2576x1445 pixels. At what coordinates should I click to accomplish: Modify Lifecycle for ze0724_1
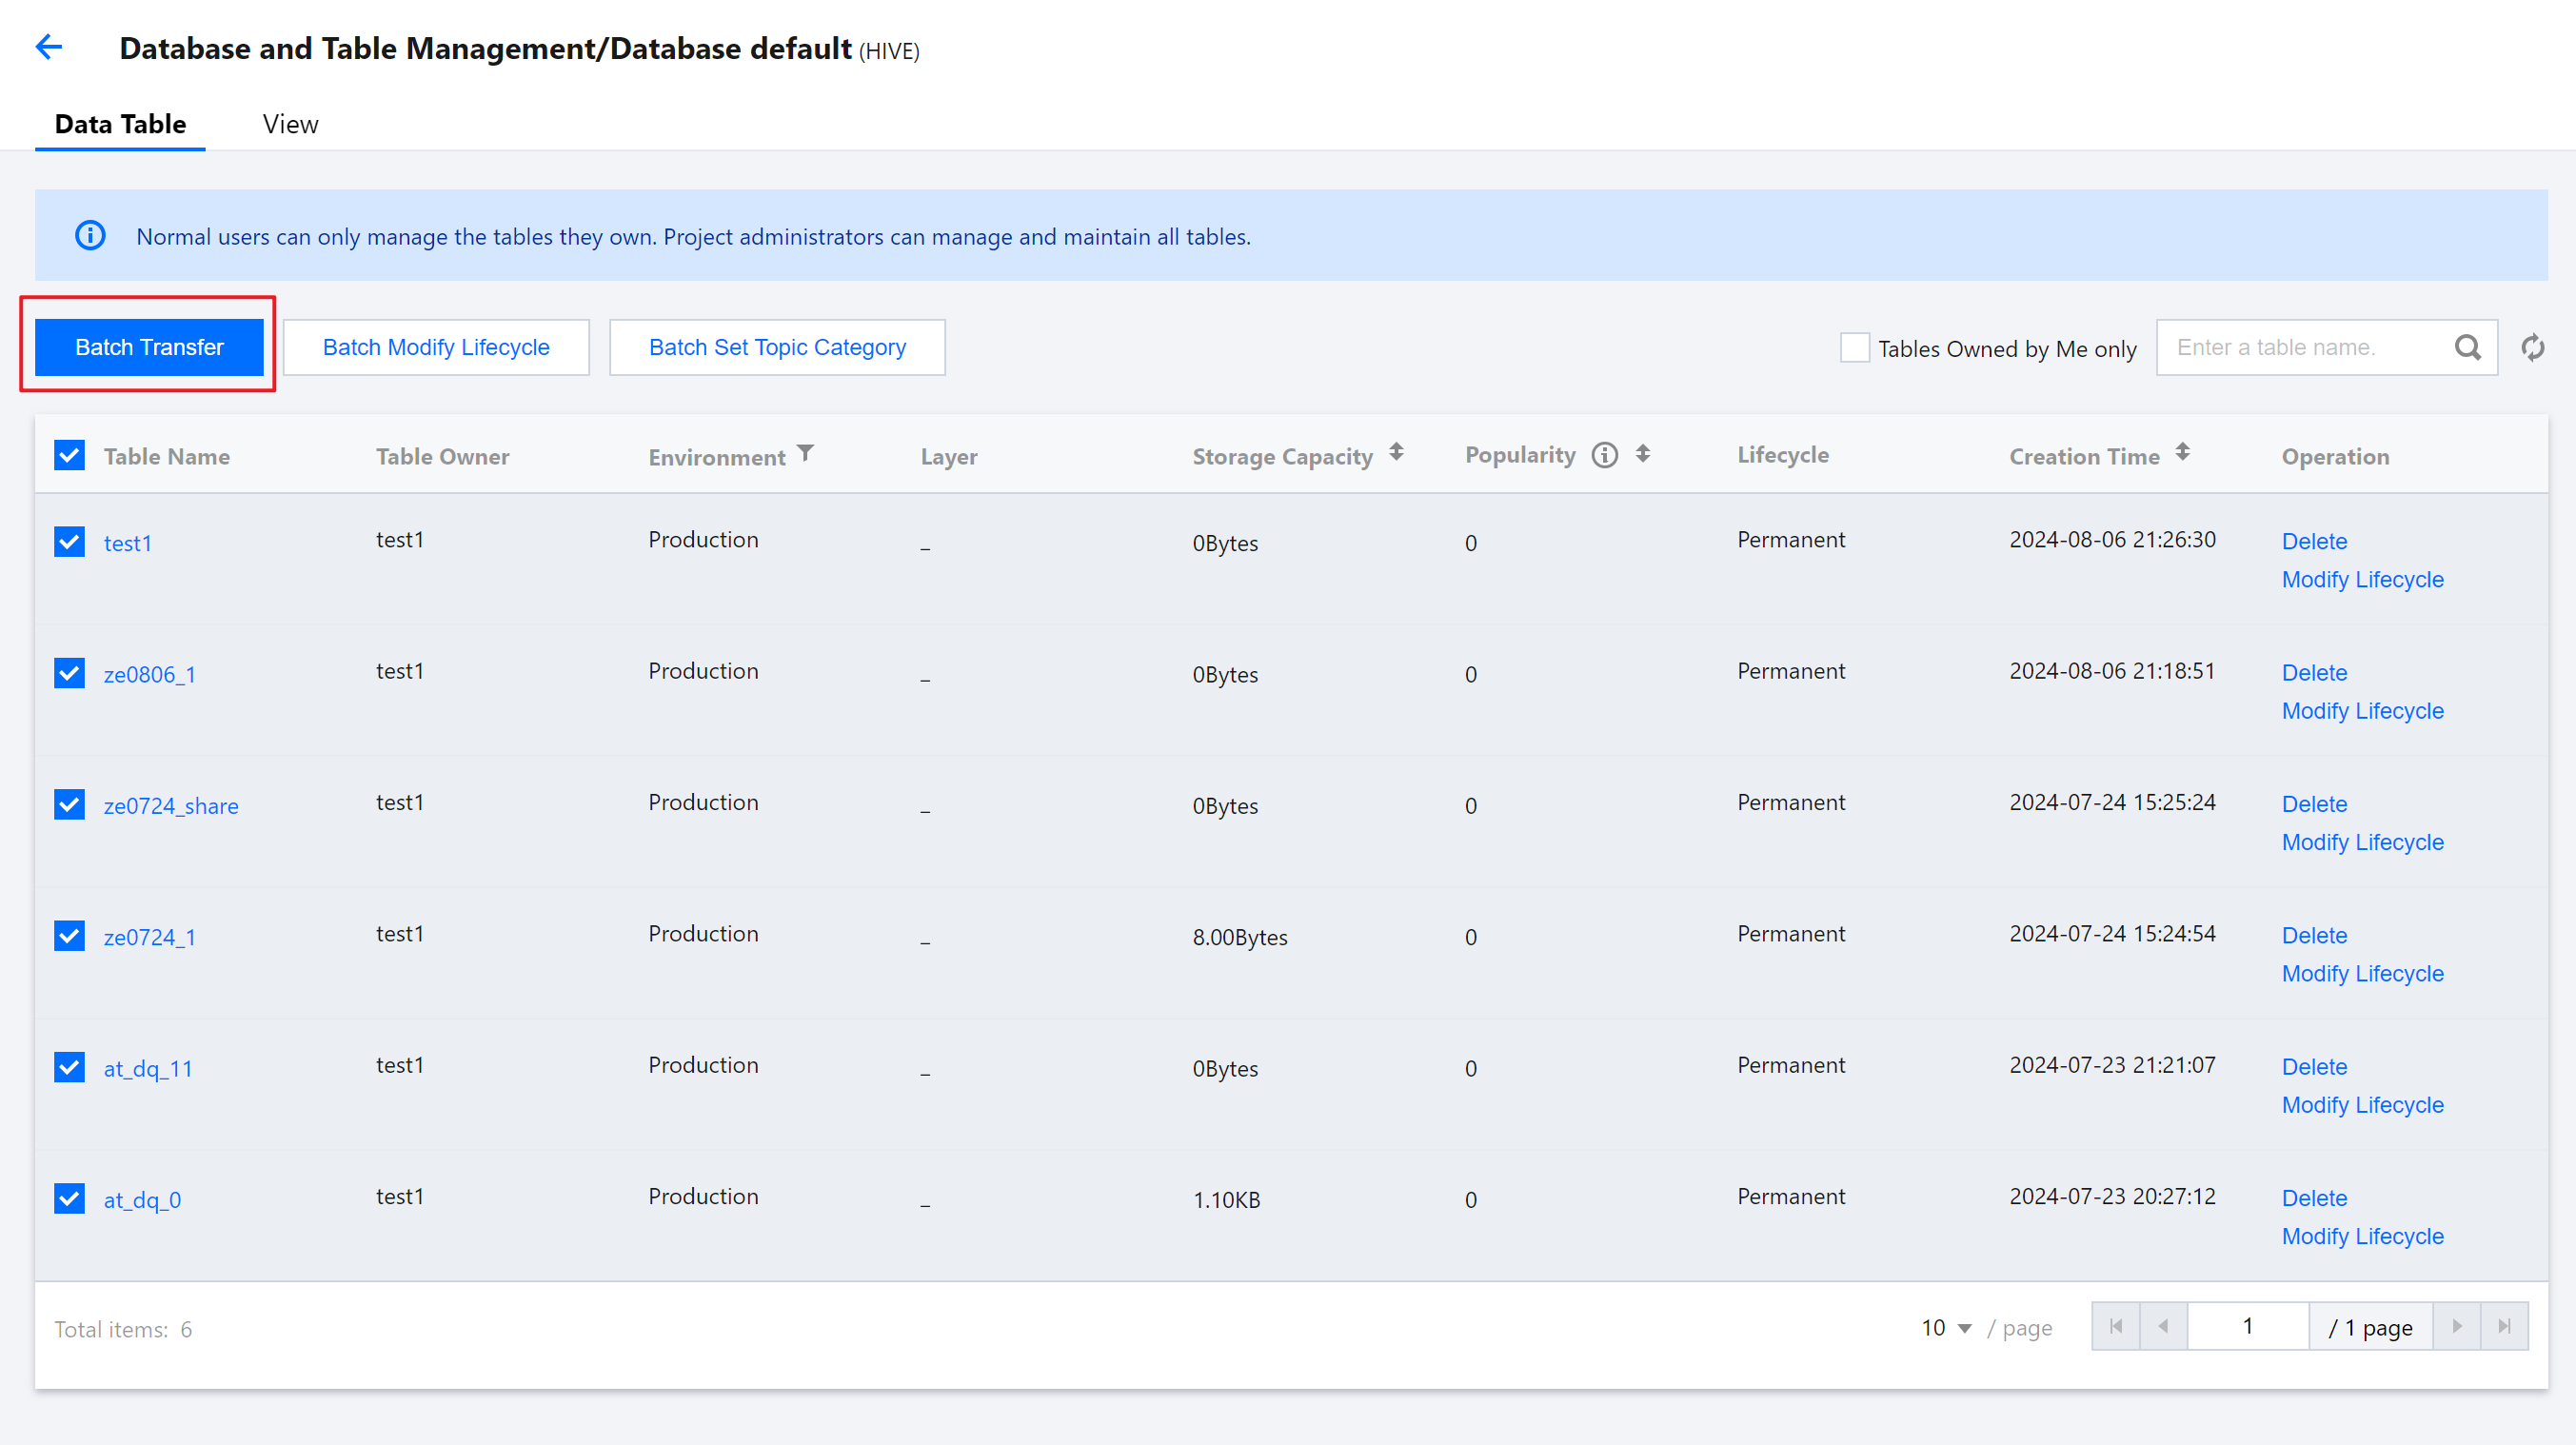pyautogui.click(x=2362, y=974)
